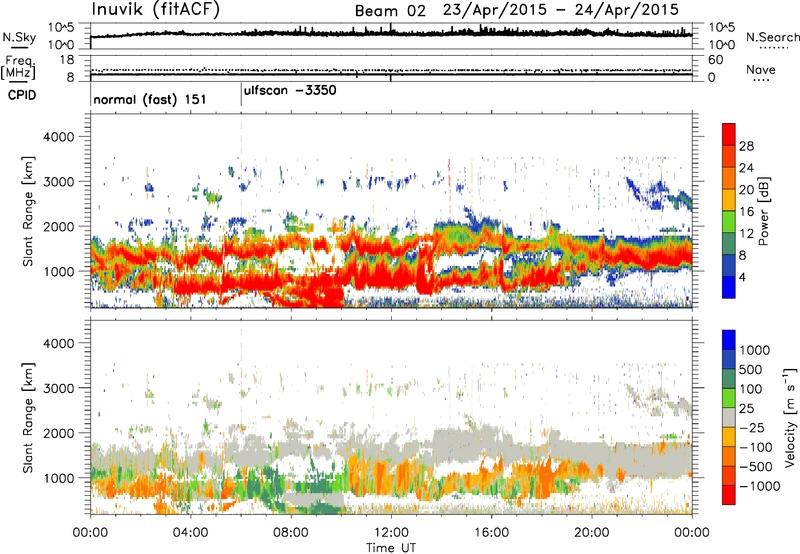Click the '3000' range tick in velocity panel

(58, 388)
